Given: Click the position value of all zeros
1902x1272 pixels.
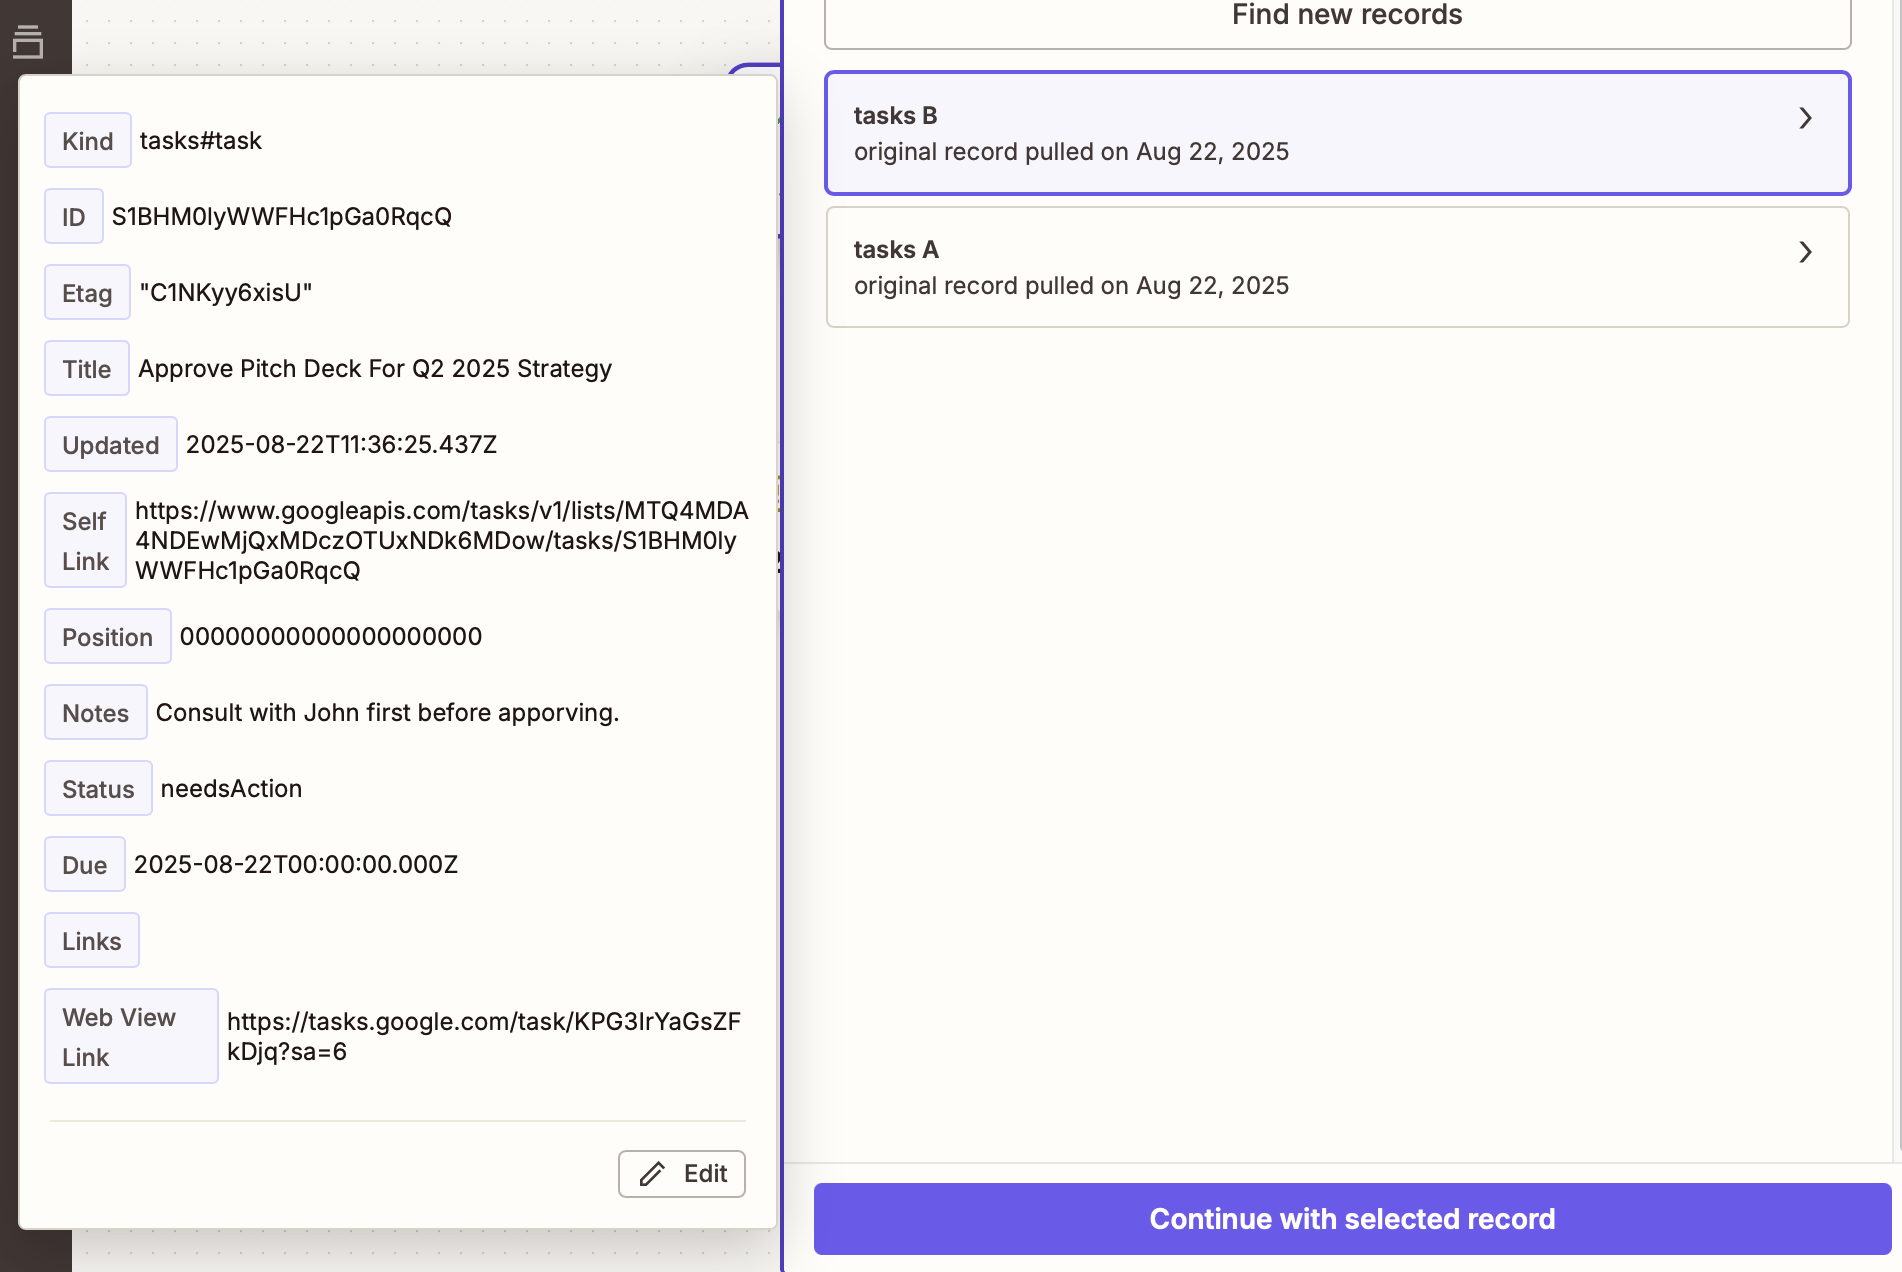Looking at the screenshot, I should coord(331,637).
